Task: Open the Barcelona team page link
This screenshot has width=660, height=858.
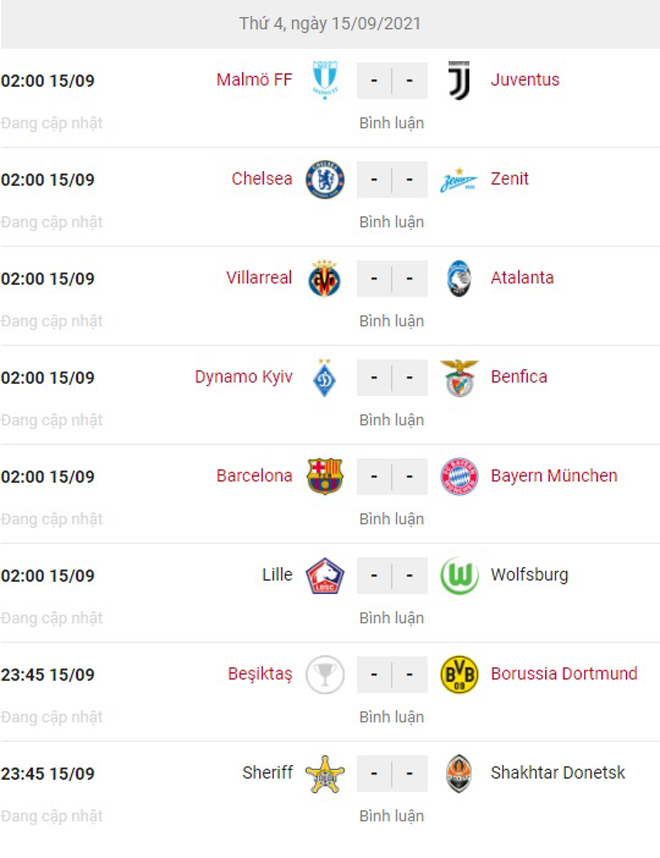Action: tap(254, 476)
